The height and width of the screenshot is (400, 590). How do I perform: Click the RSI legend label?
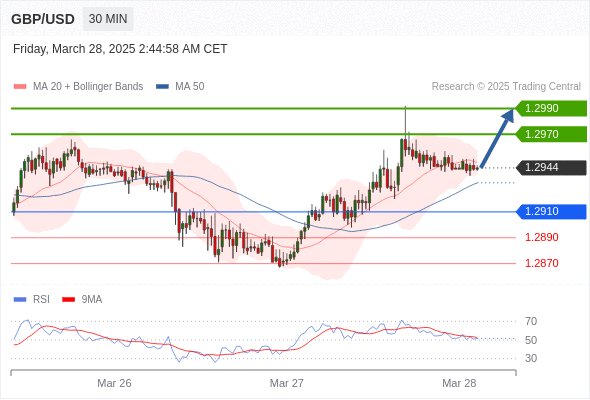click(x=41, y=300)
